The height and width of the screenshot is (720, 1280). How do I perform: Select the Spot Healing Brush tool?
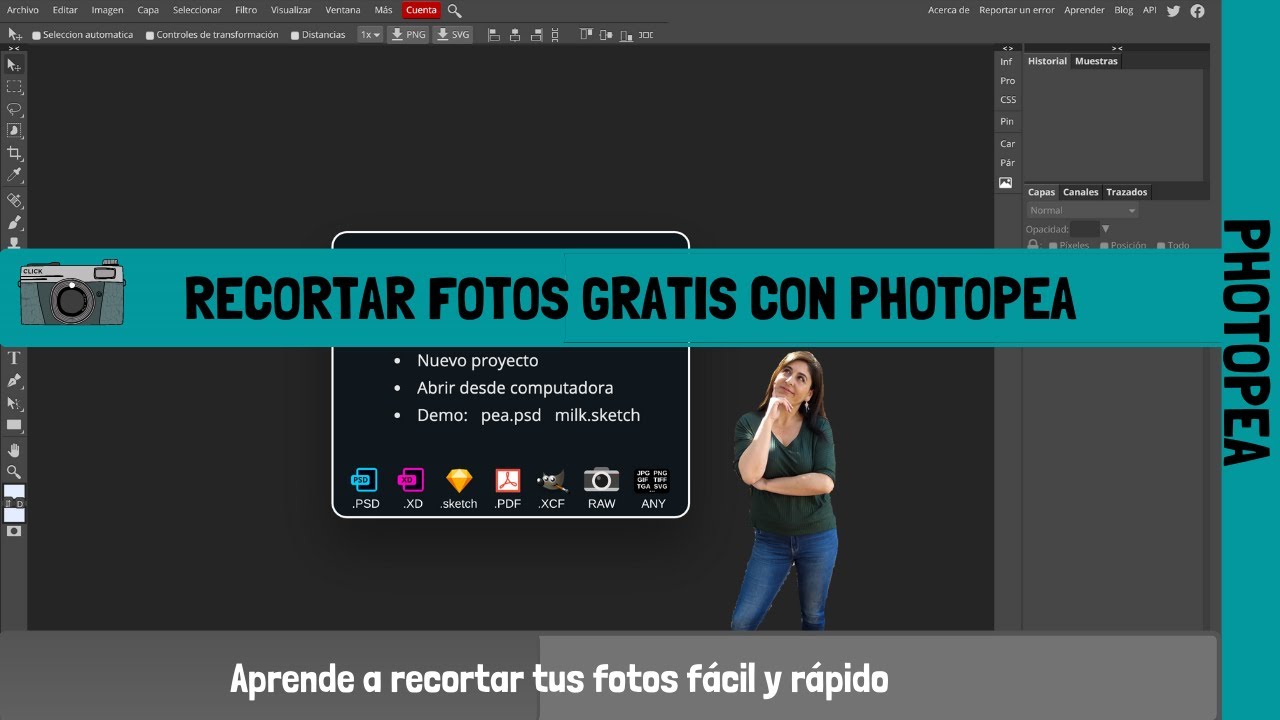click(14, 200)
